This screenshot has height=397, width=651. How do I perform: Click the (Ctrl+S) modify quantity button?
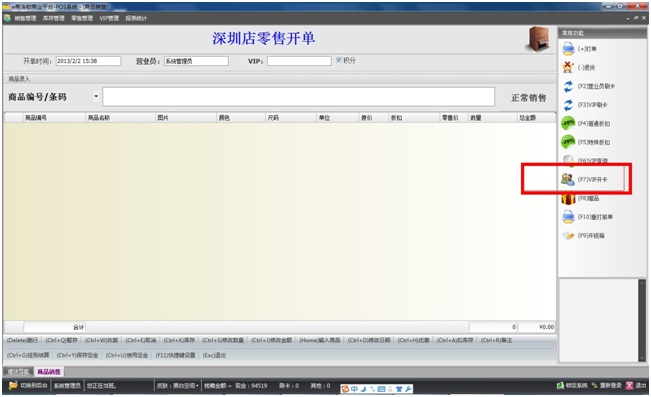click(x=223, y=340)
